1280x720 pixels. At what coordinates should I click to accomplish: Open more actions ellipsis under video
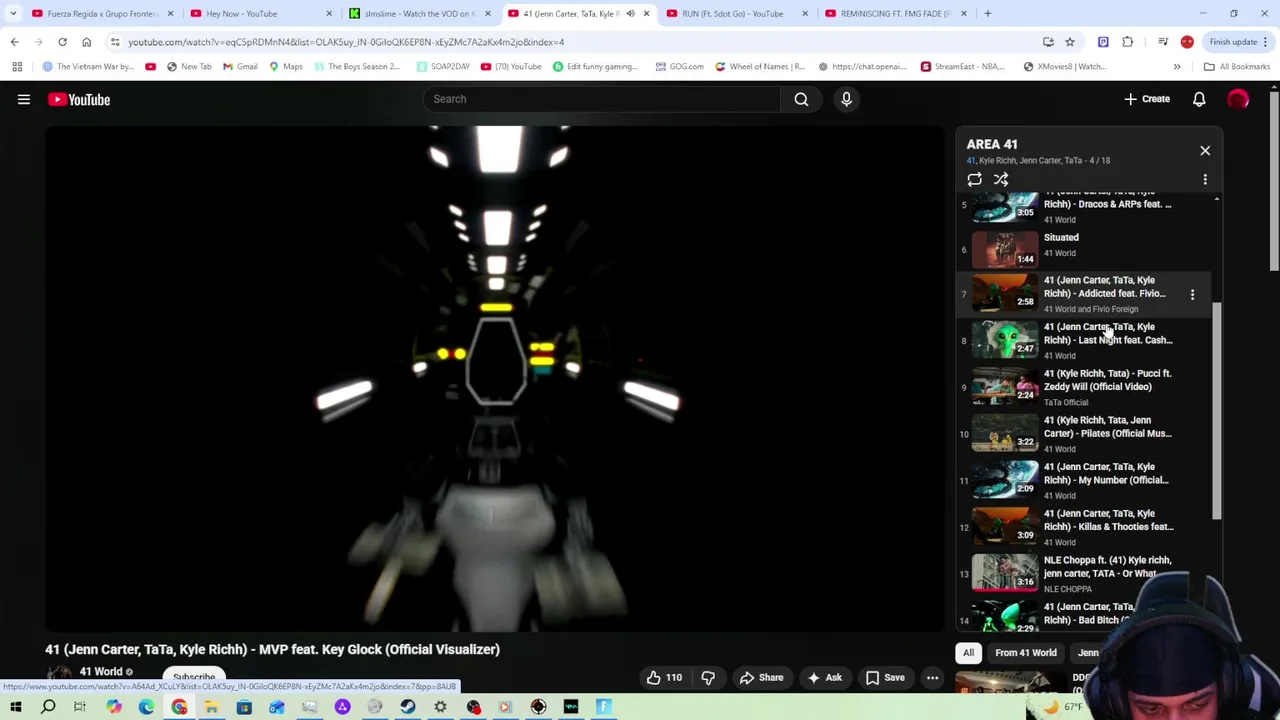coord(932,678)
